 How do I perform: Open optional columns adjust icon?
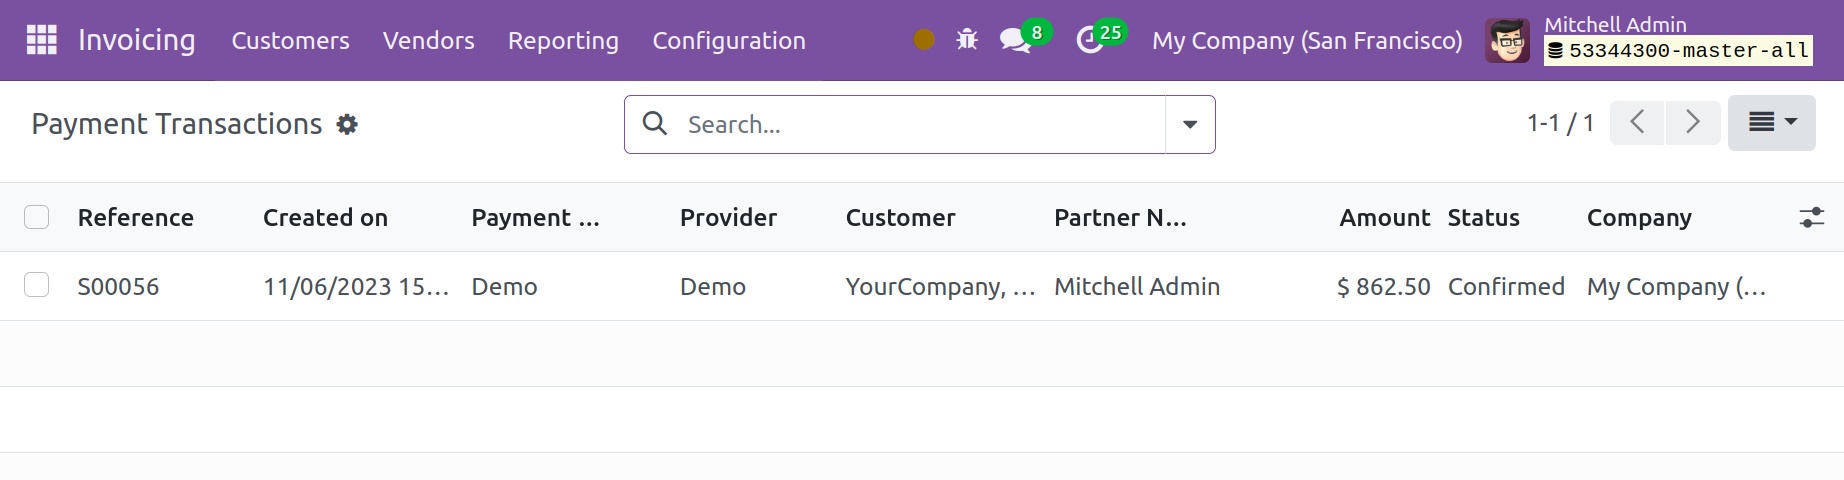click(1811, 217)
